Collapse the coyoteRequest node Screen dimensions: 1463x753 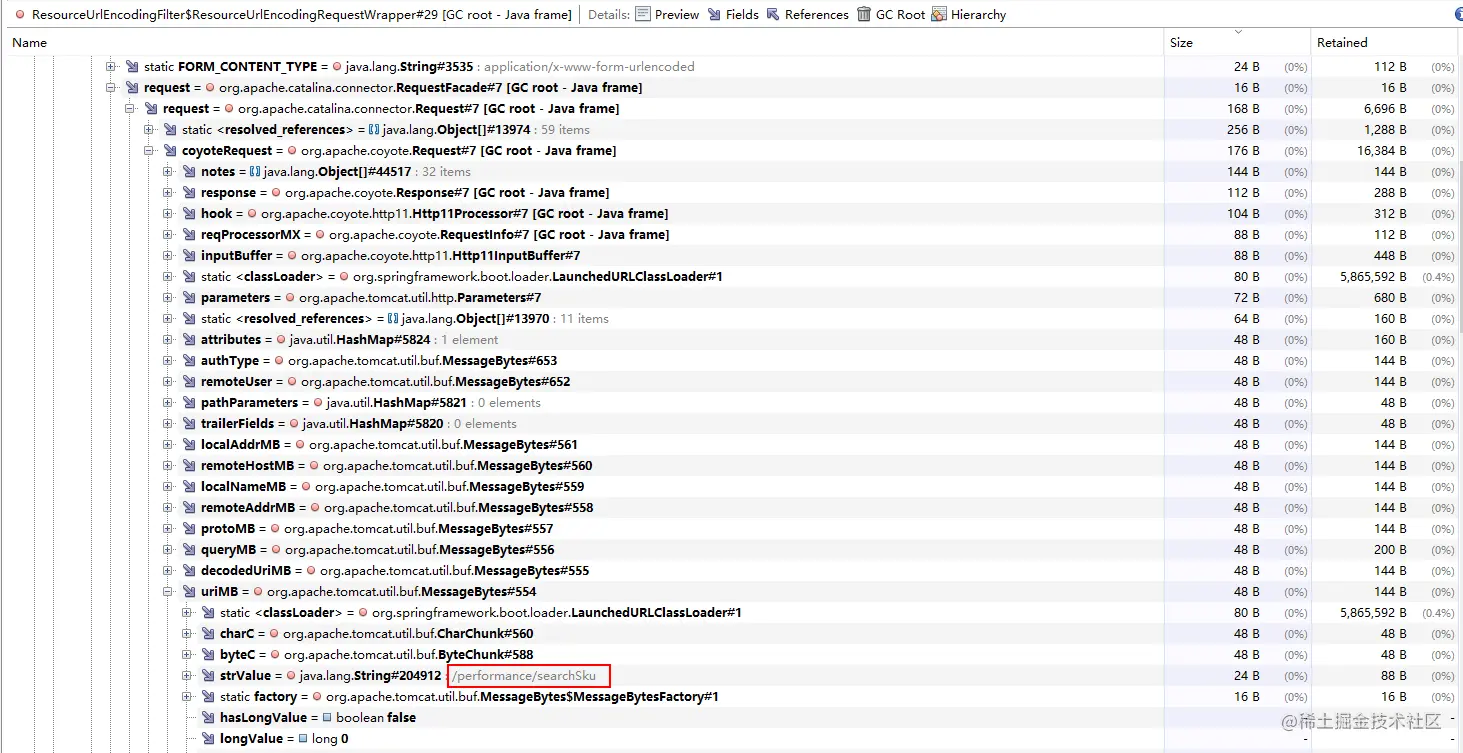(148, 151)
